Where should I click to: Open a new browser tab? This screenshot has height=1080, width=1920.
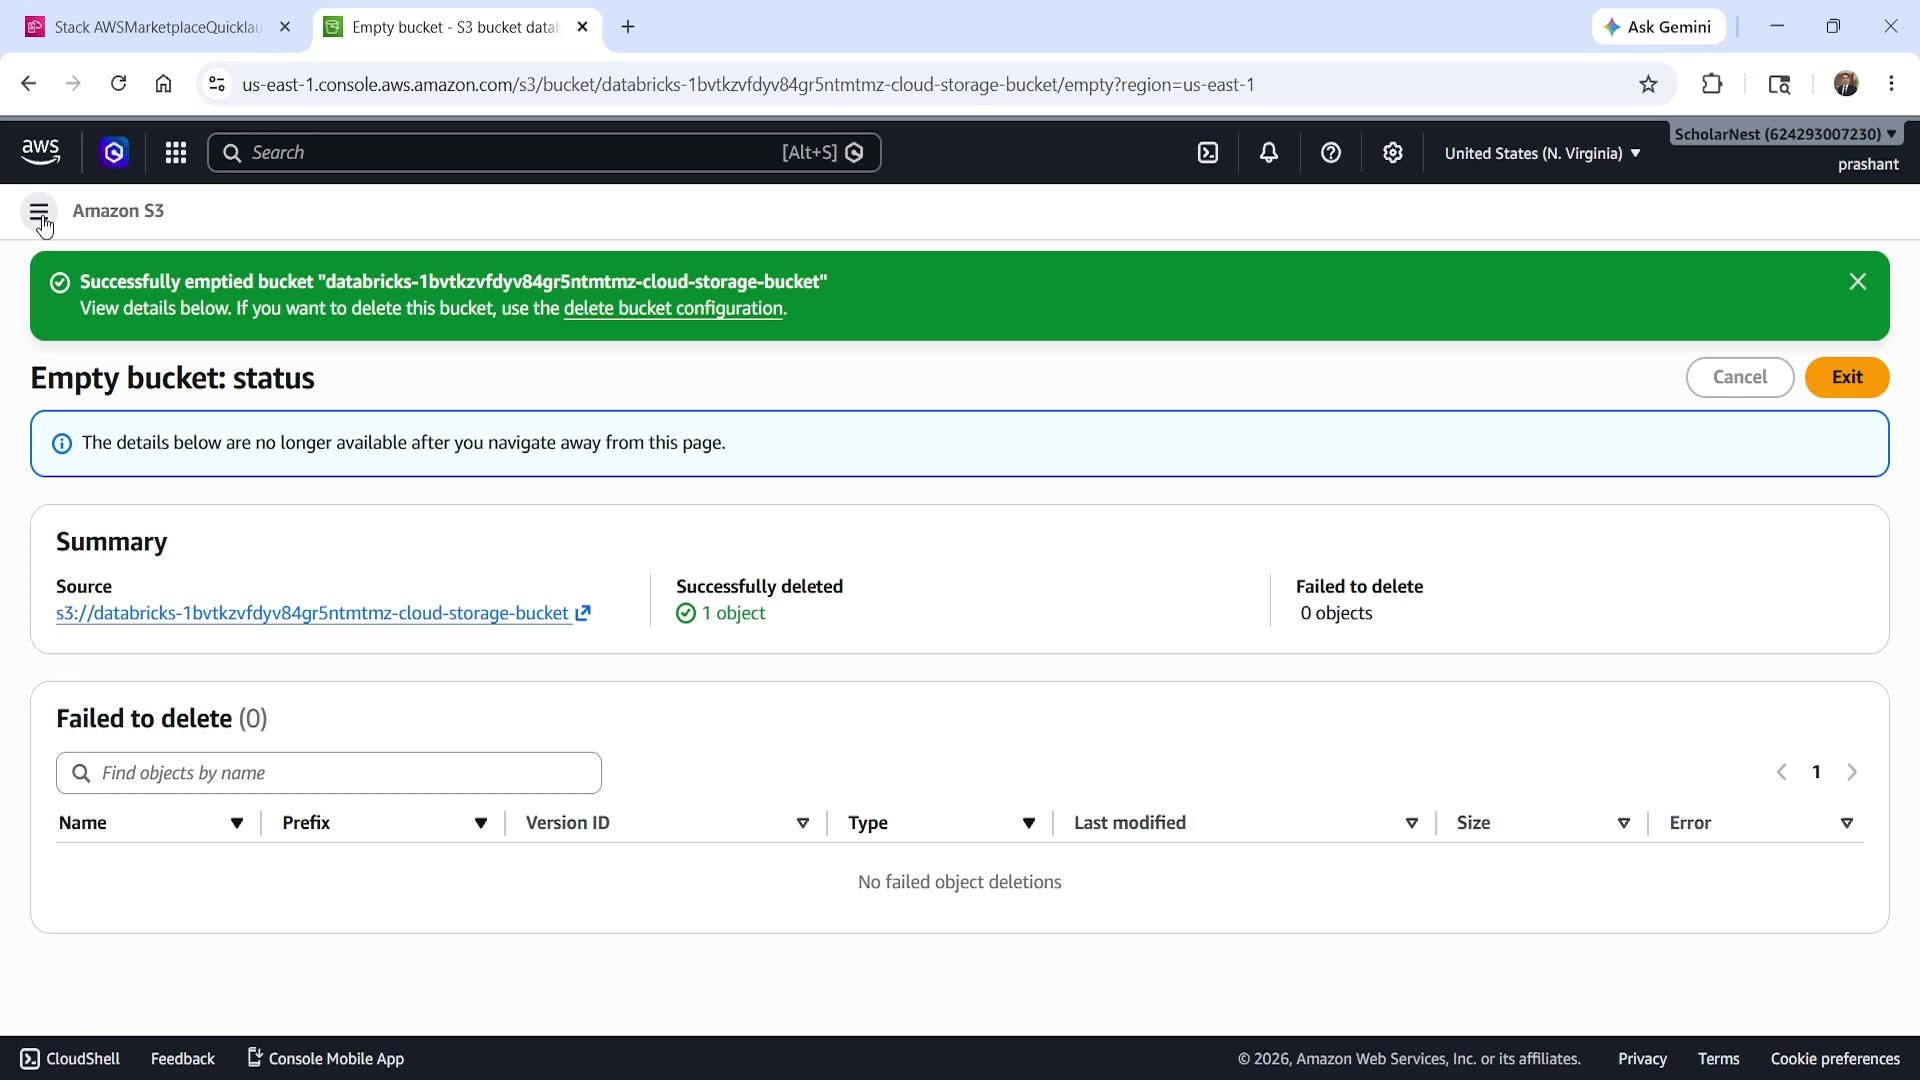coord(628,27)
